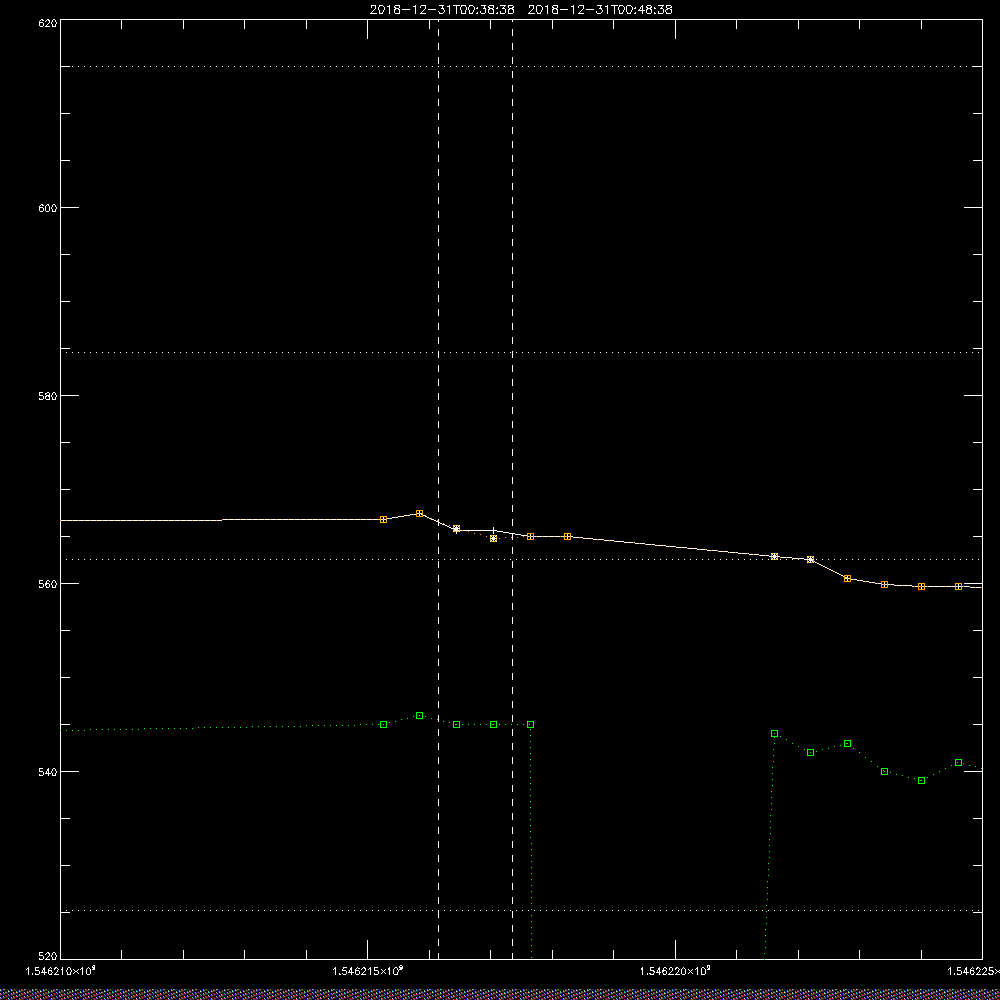Select the y-axis label 520
The width and height of the screenshot is (1000, 1000).
(48, 956)
